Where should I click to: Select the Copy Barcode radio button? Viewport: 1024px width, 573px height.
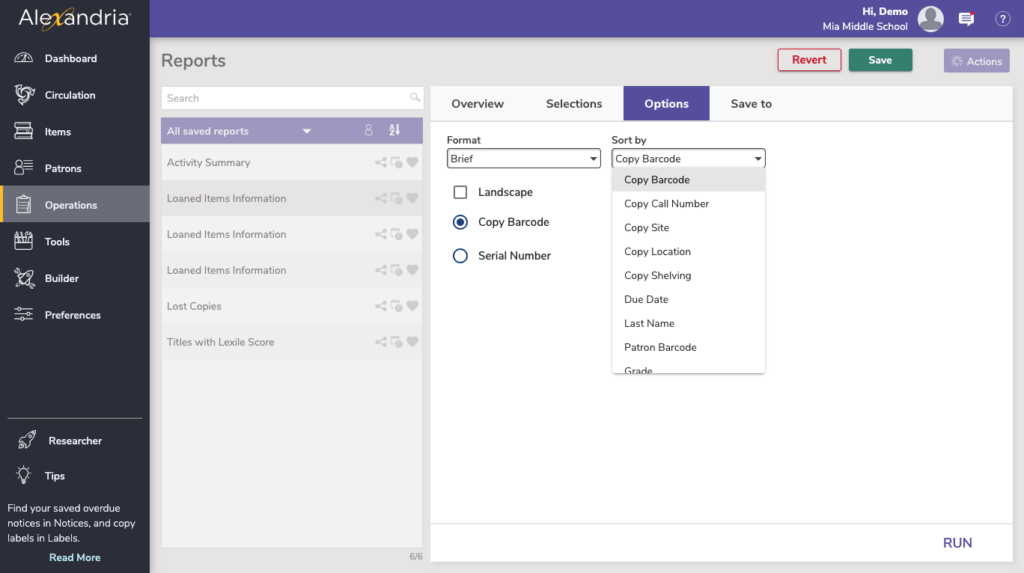click(x=460, y=222)
